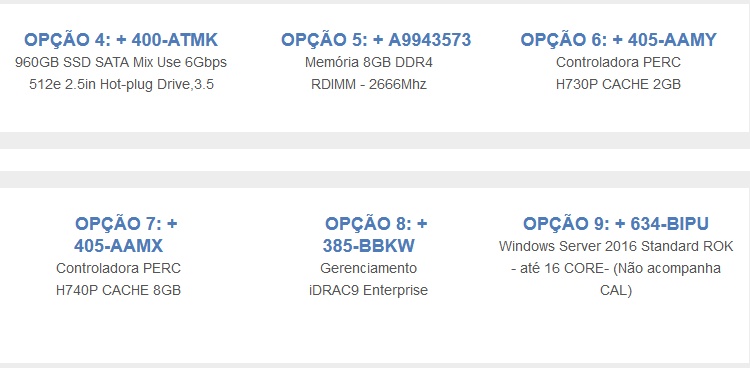Click the 385-BBKW part number line
This screenshot has width=750, height=368.
point(369,246)
